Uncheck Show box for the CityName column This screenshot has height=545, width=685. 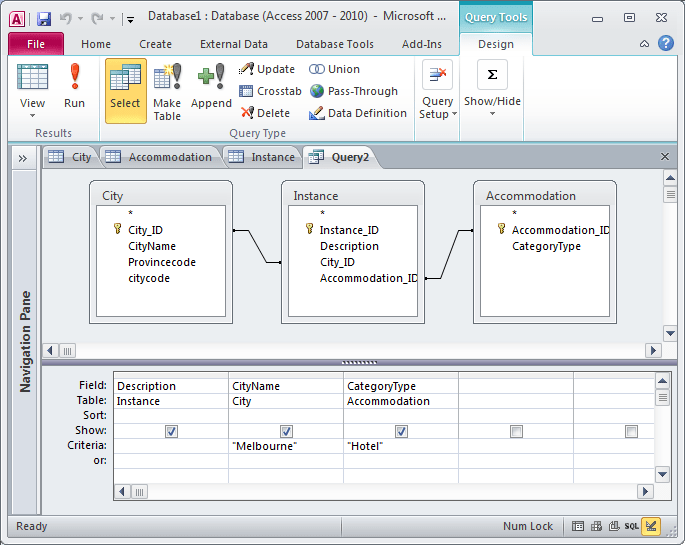[286, 431]
